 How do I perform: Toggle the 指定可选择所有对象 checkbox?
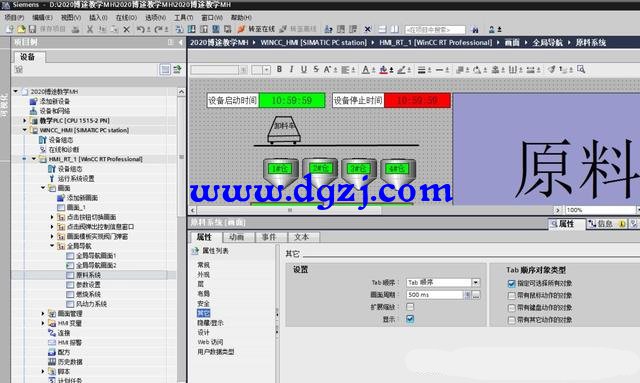(512, 283)
